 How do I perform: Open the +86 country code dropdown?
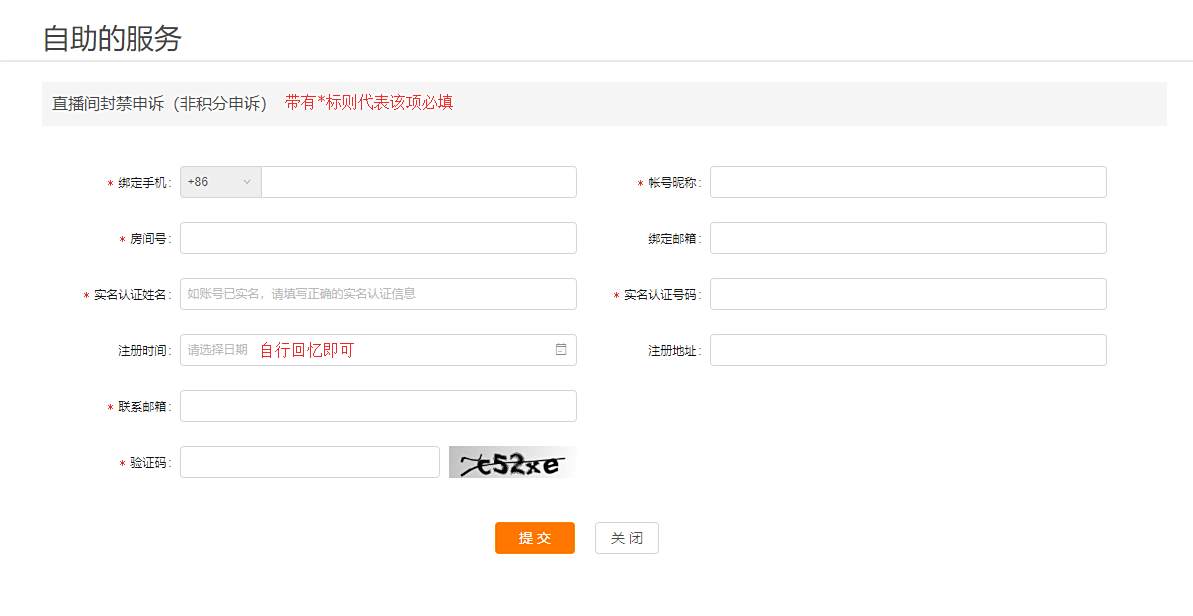pos(221,183)
